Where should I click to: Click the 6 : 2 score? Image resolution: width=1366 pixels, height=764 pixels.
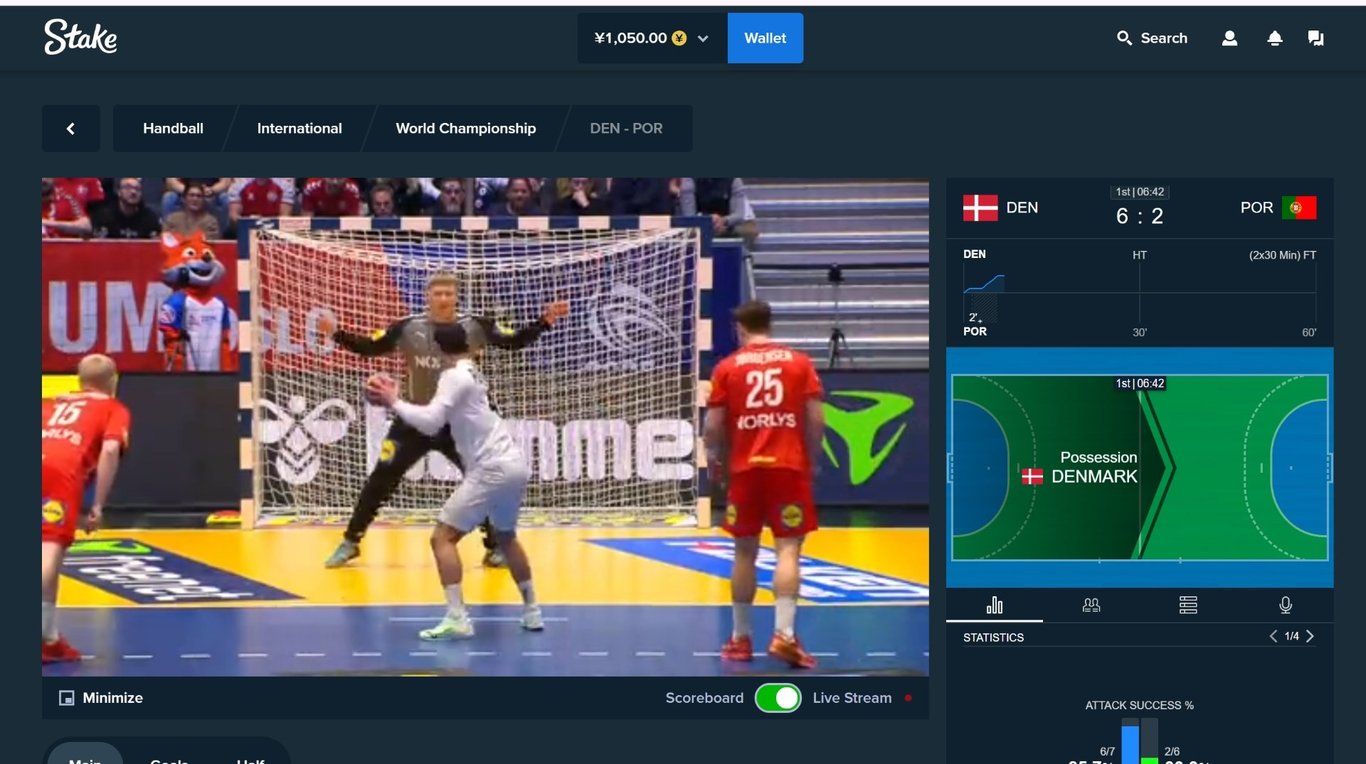1140,216
